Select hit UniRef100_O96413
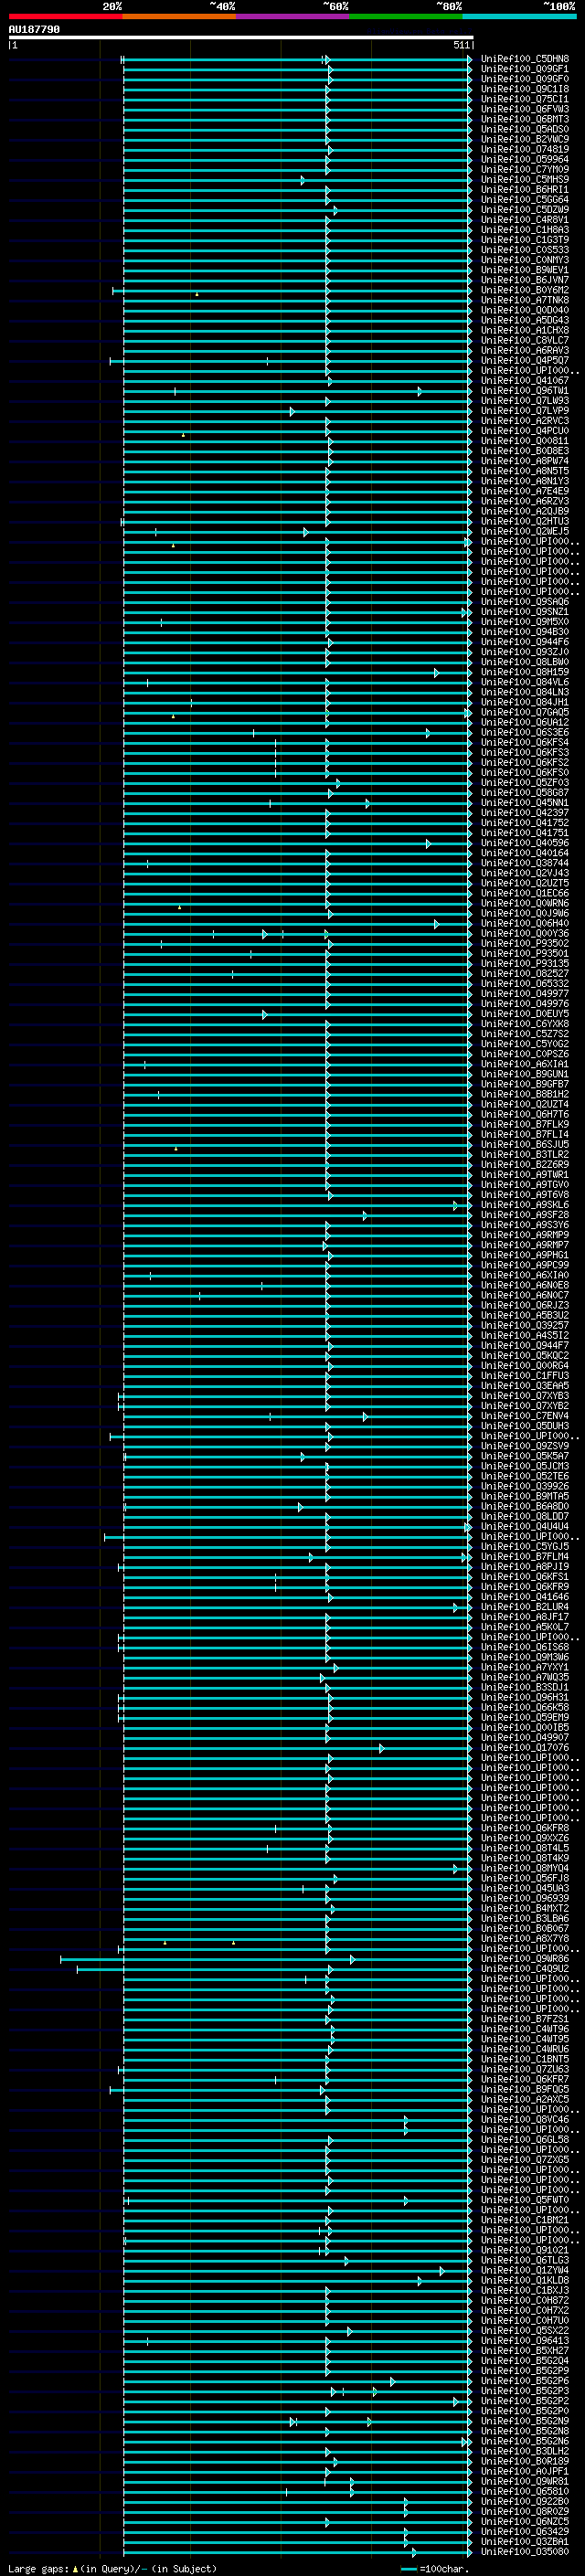 tap(525, 2340)
